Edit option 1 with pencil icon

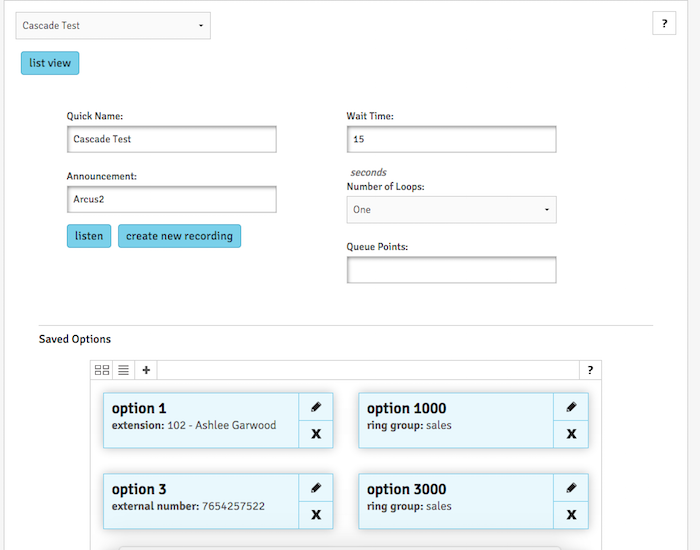pyautogui.click(x=316, y=407)
